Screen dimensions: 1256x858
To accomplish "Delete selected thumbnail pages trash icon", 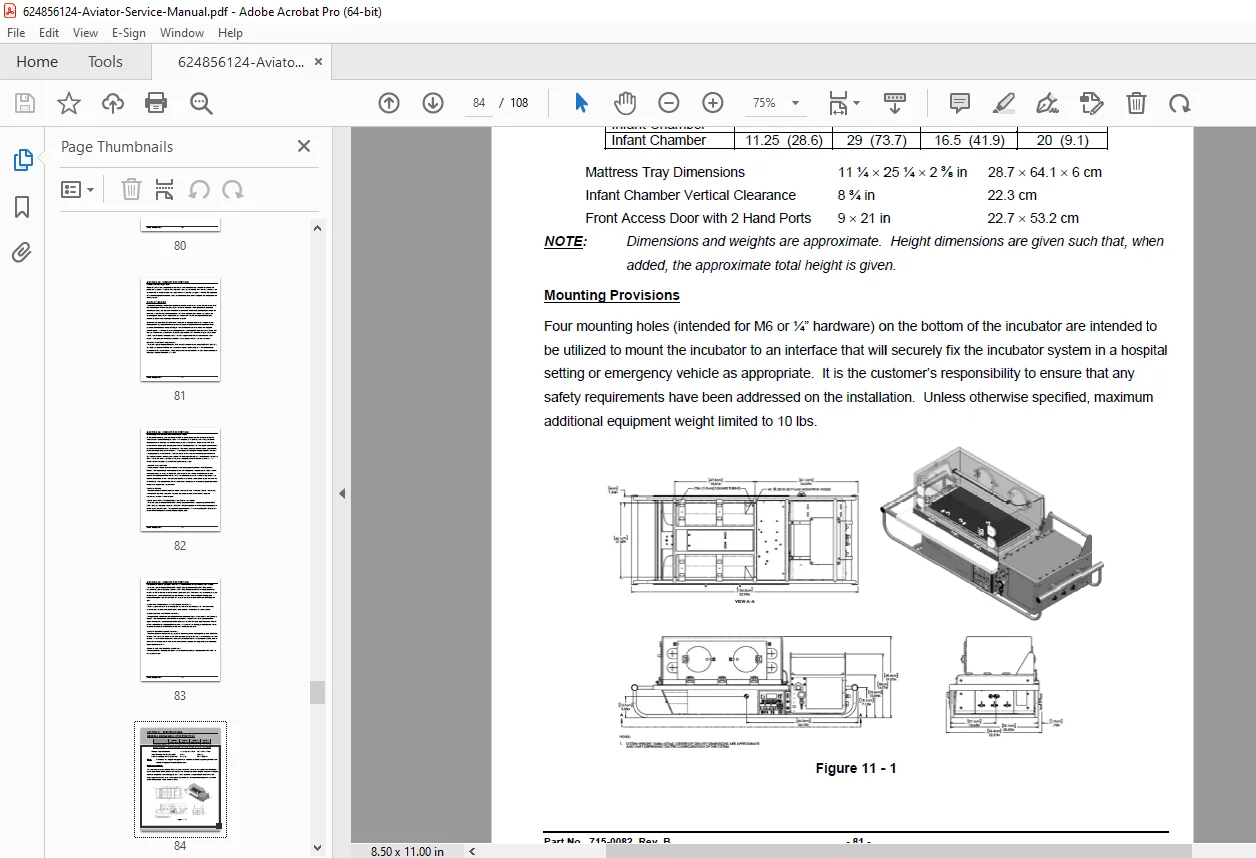I will click(131, 189).
